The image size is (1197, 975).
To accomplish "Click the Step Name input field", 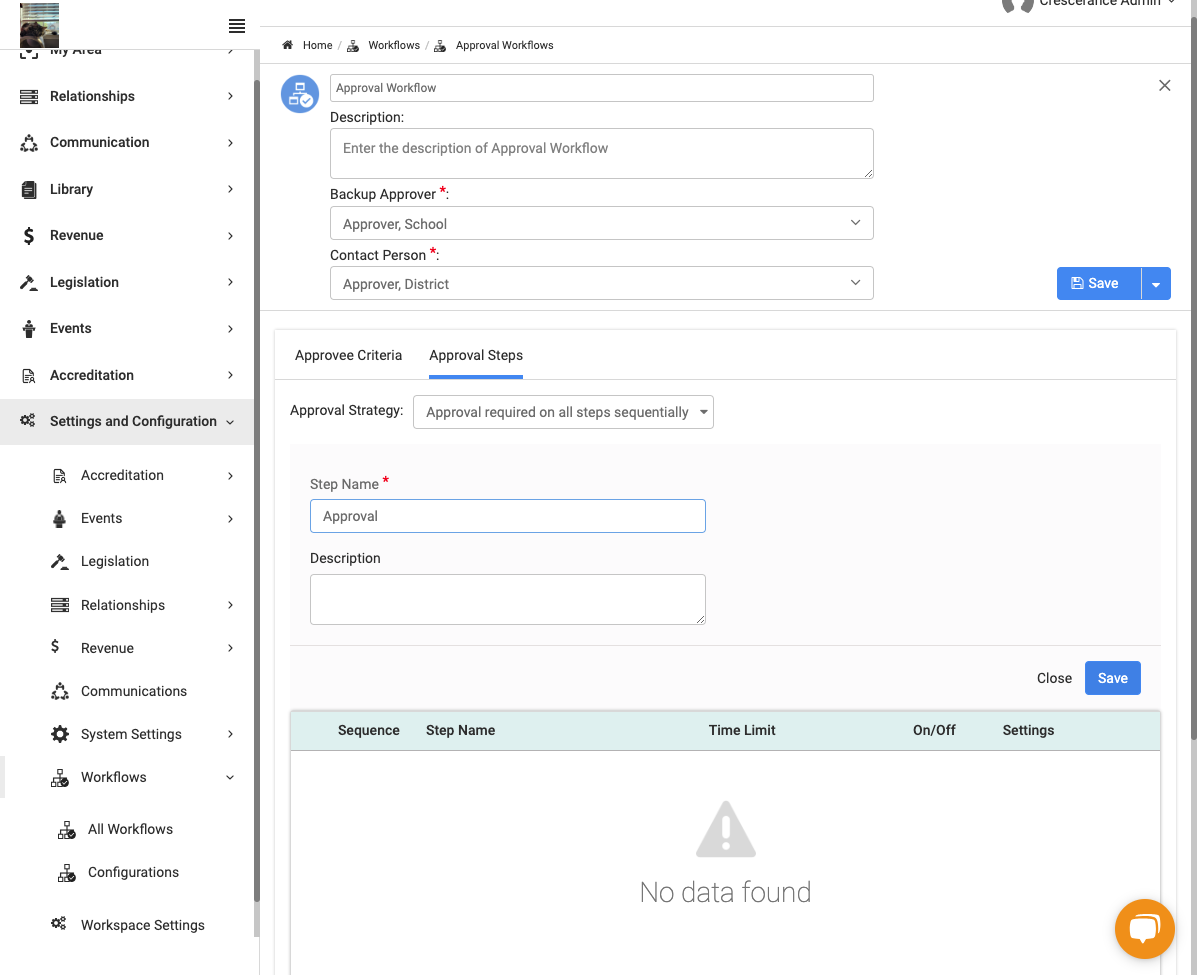I will pyautogui.click(x=508, y=516).
